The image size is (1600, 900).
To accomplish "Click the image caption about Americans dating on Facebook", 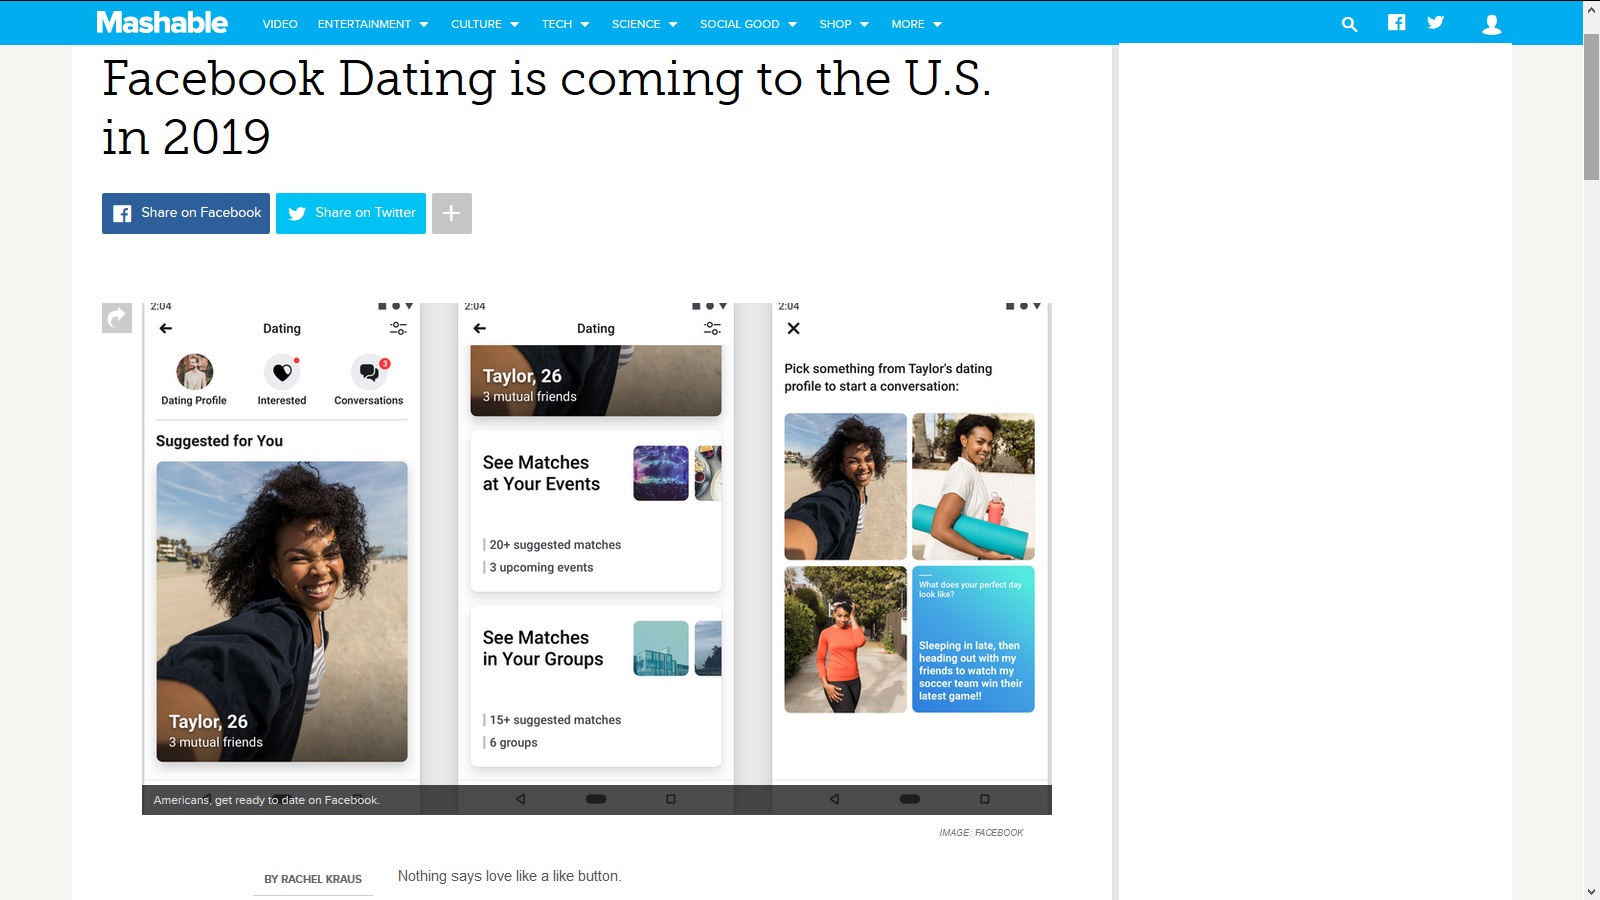I will click(x=267, y=800).
